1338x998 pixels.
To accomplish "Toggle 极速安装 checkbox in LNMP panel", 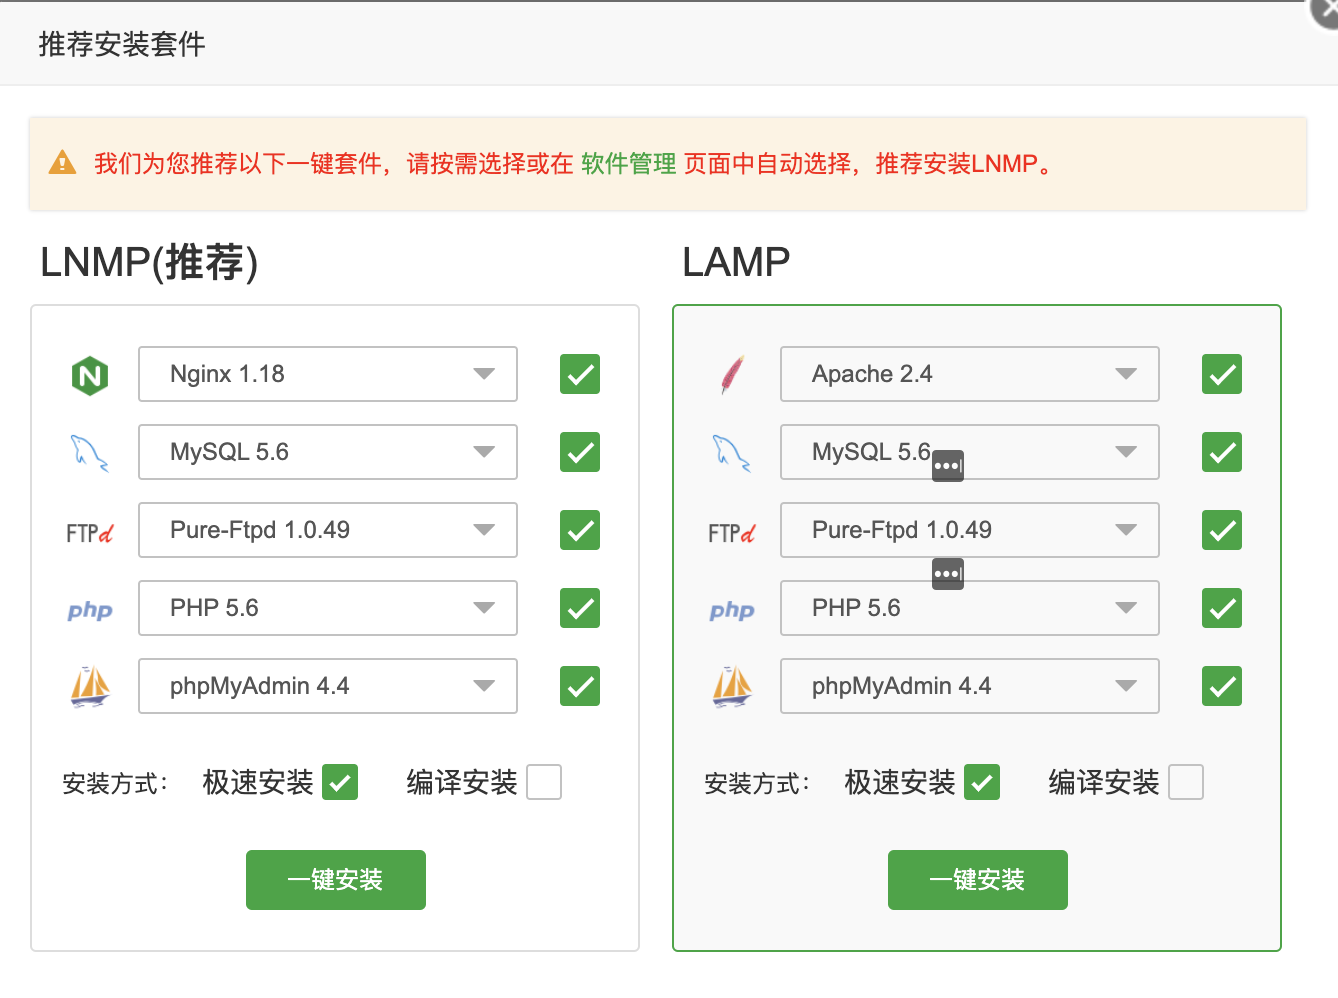I will [x=340, y=782].
